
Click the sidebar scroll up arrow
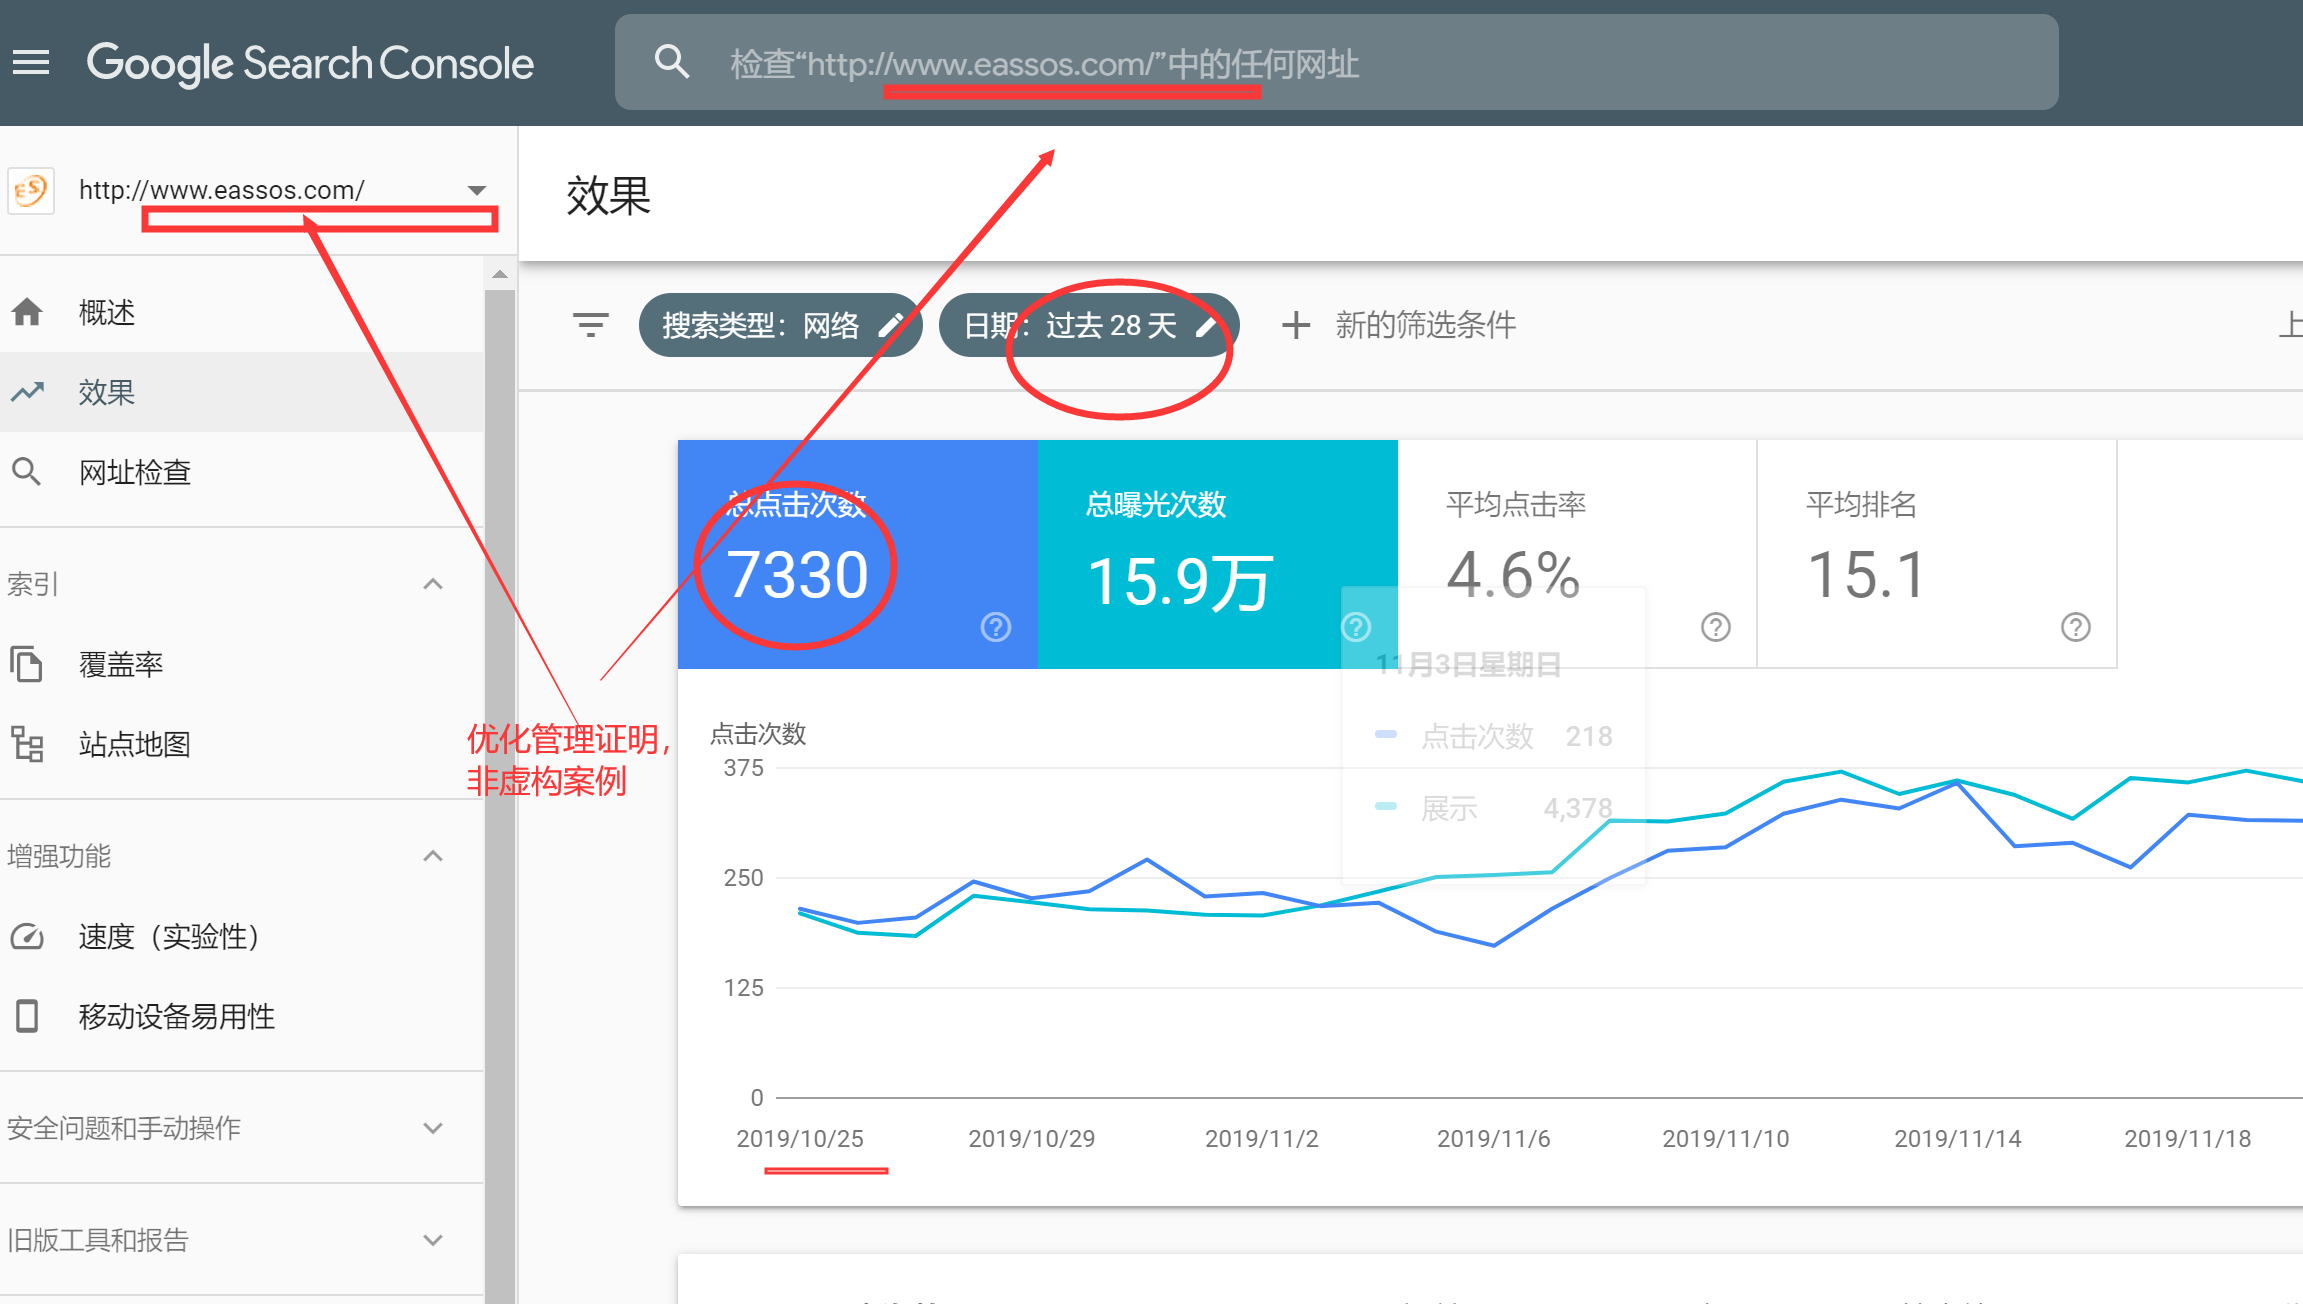[500, 274]
